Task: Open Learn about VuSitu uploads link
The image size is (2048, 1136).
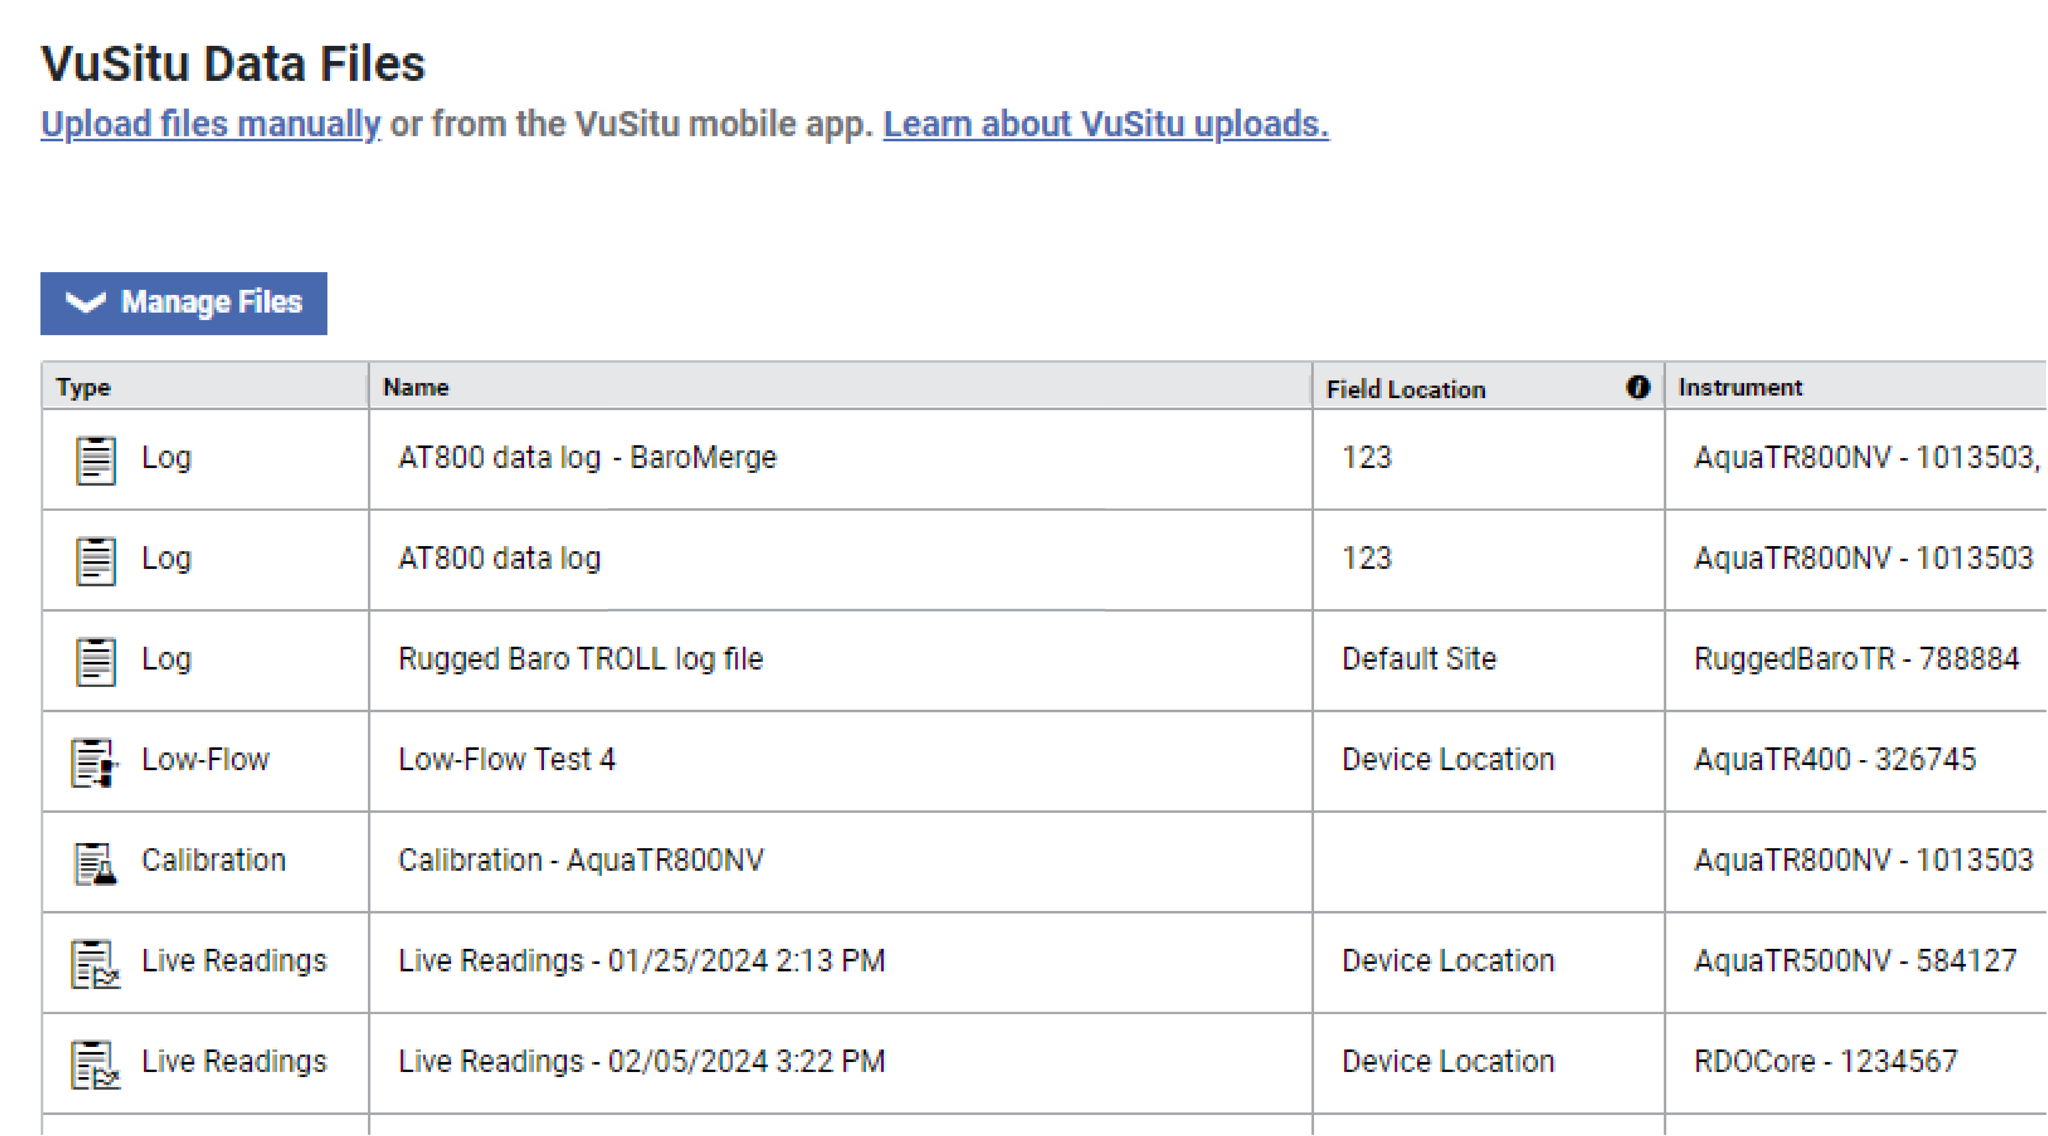Action: [x=1106, y=124]
